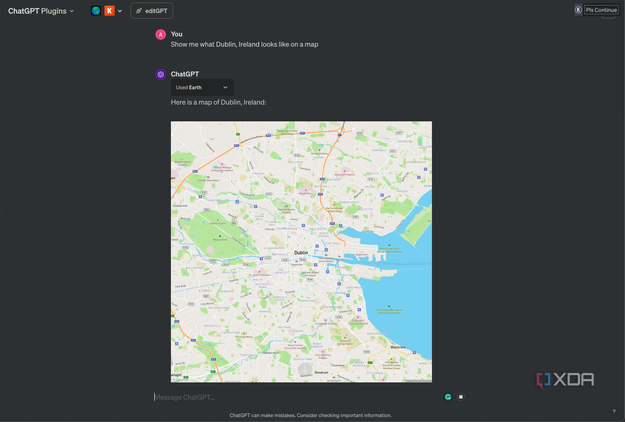Screen dimensions: 625x422
Task: Open the ChatGPT Plugins model dropdown
Action: tap(41, 11)
